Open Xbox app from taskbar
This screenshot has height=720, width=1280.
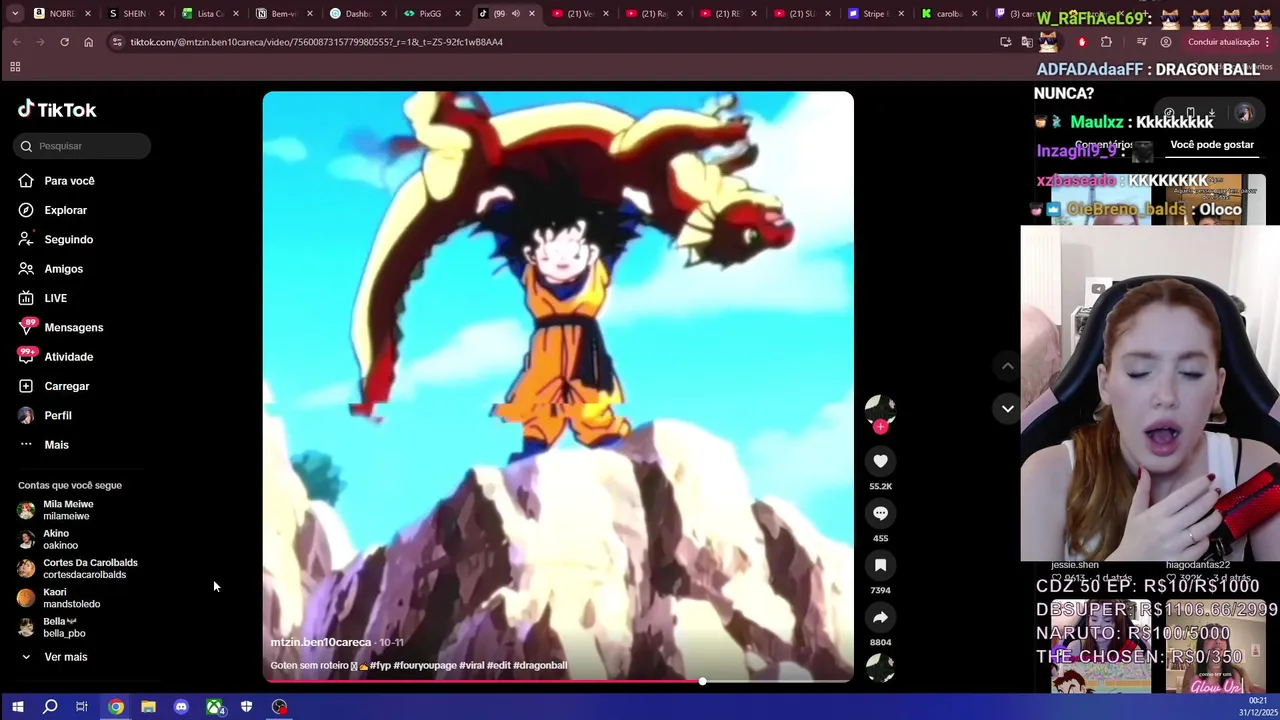(x=214, y=707)
